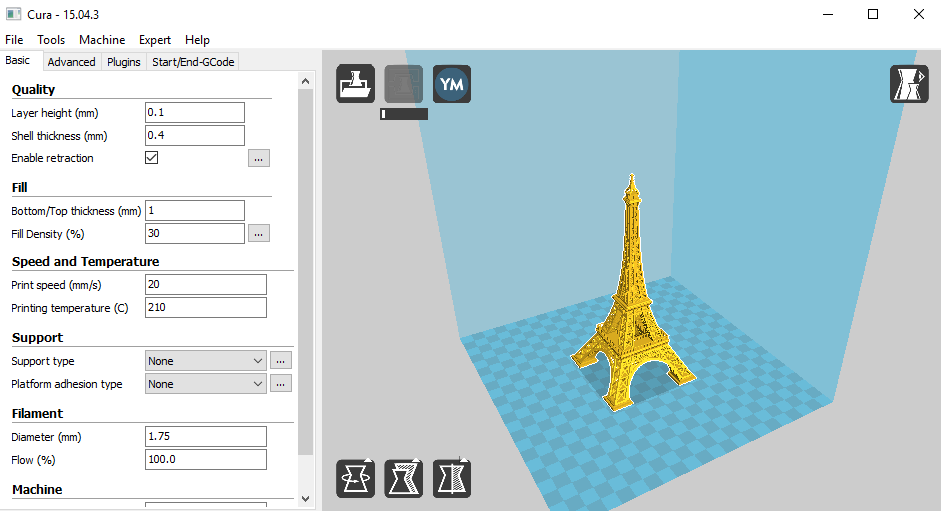Click the Layer height input field

(195, 112)
